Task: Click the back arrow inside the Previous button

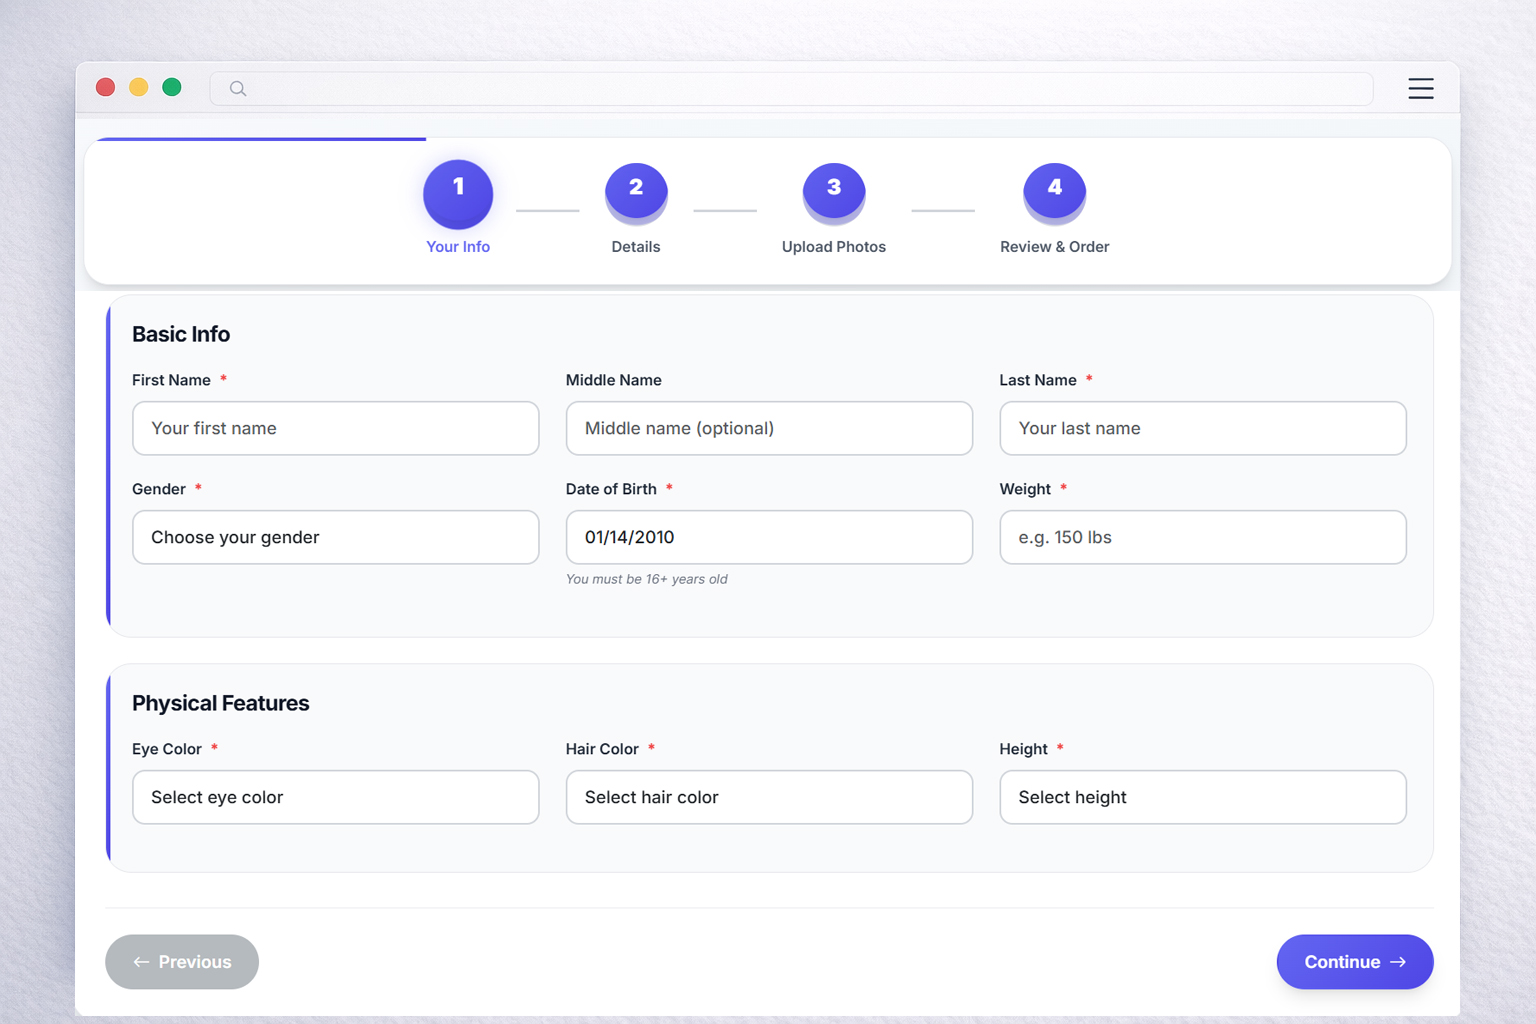Action: (140, 961)
